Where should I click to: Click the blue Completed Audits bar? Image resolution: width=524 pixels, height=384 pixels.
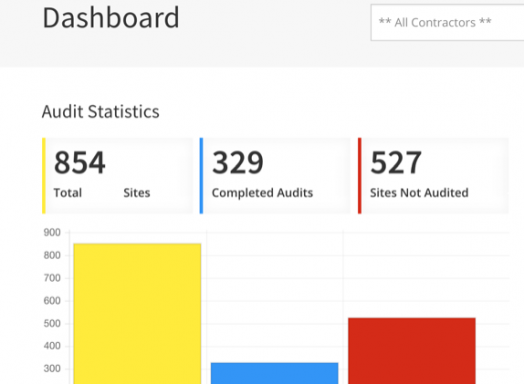coord(275,373)
